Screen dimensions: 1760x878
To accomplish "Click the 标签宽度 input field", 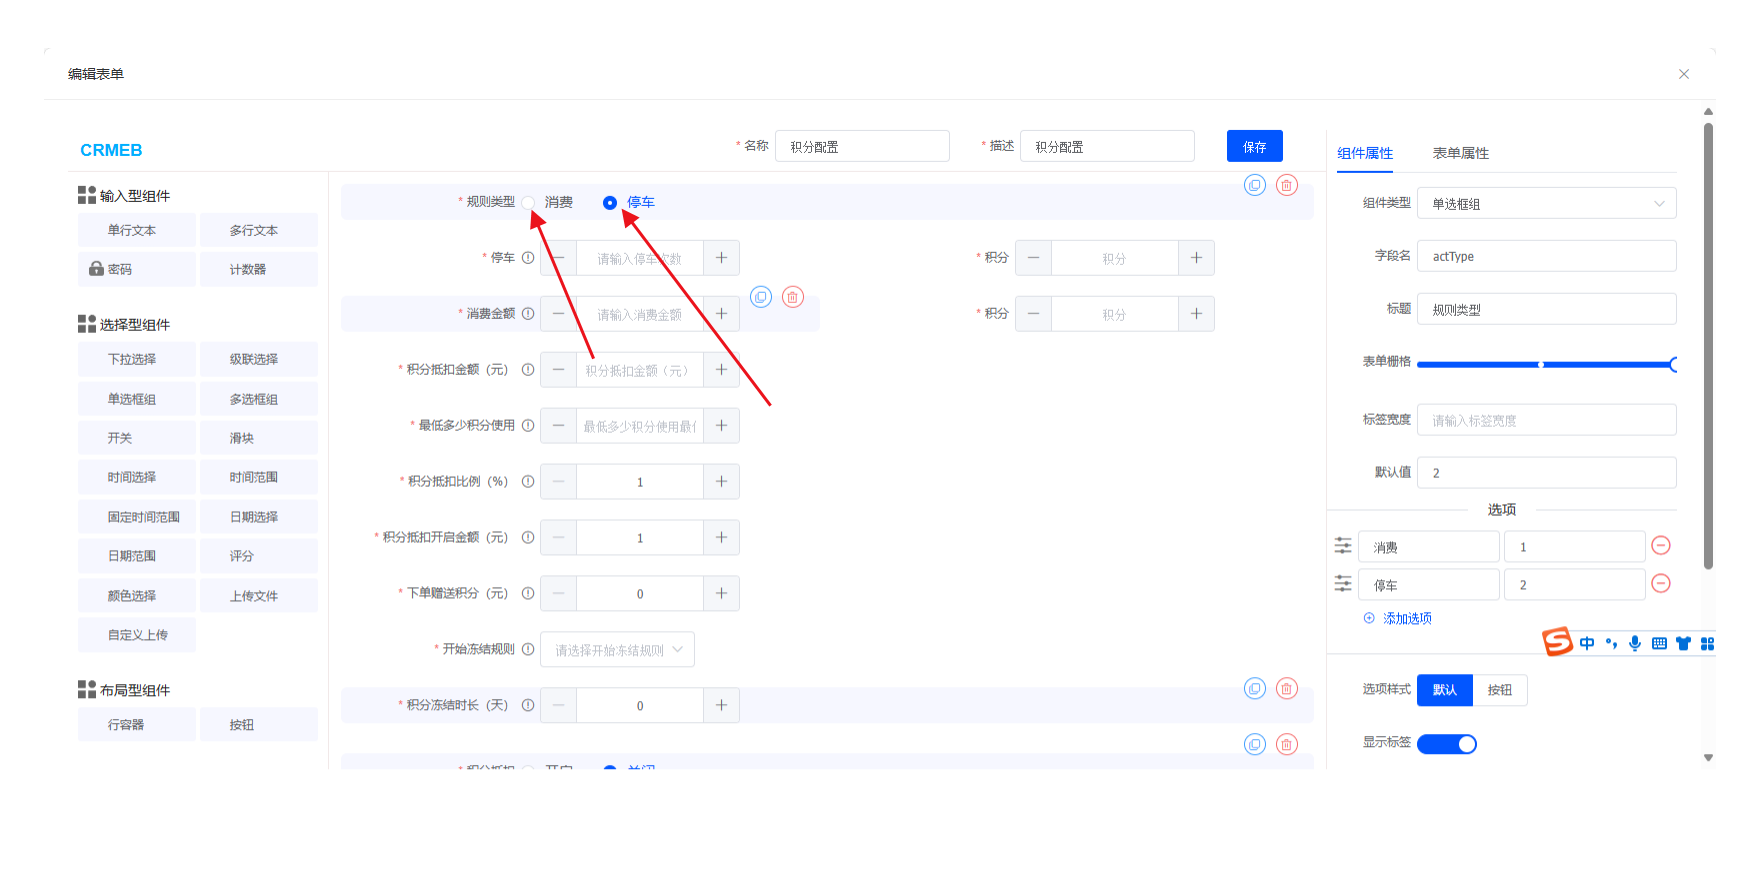I will tap(1547, 420).
